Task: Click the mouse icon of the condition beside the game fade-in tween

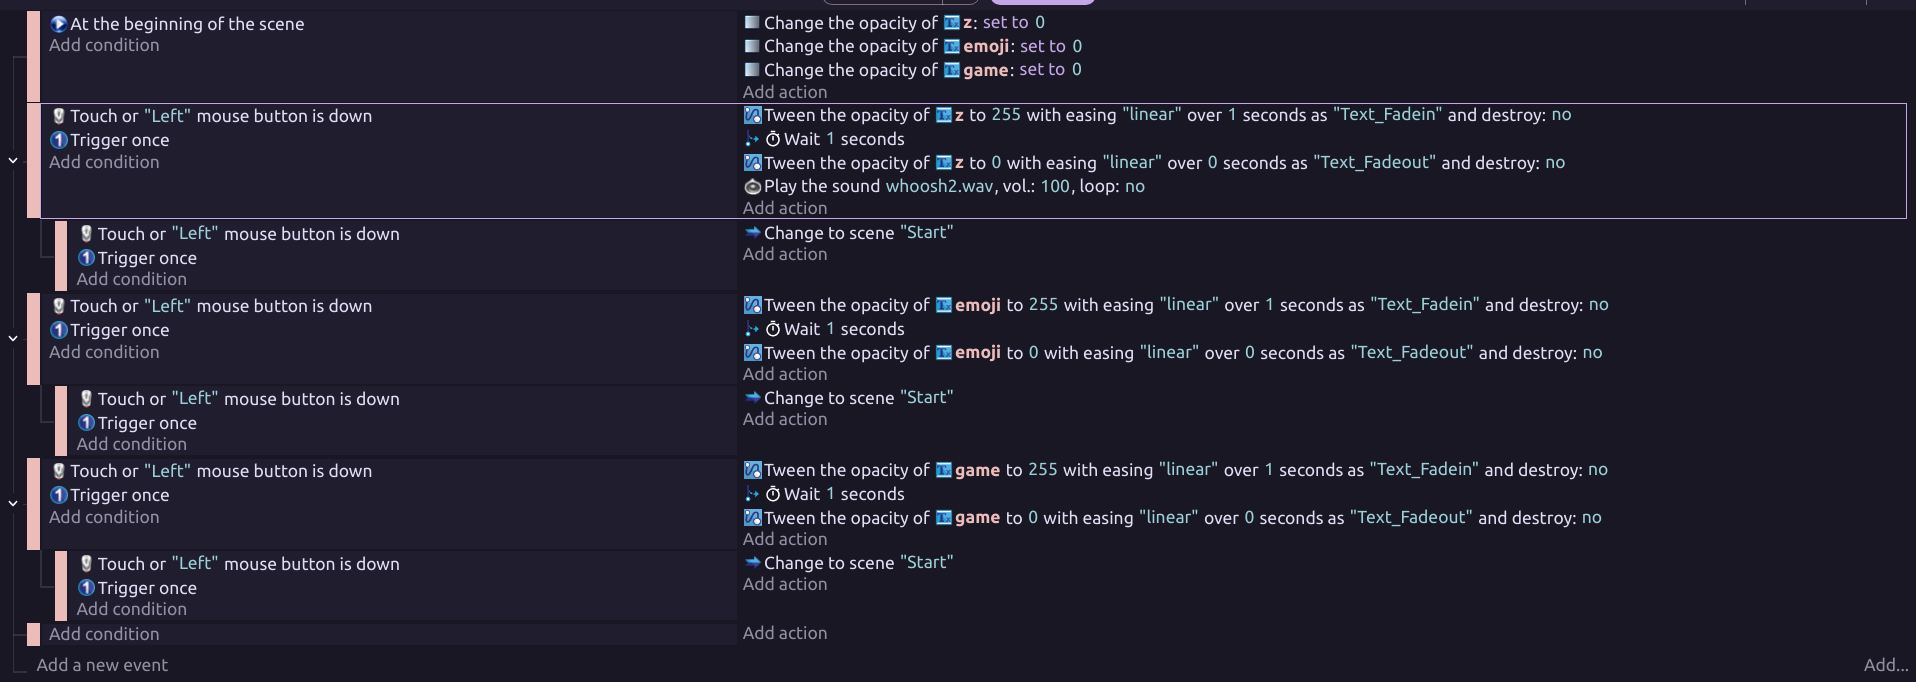Action: coord(59,471)
